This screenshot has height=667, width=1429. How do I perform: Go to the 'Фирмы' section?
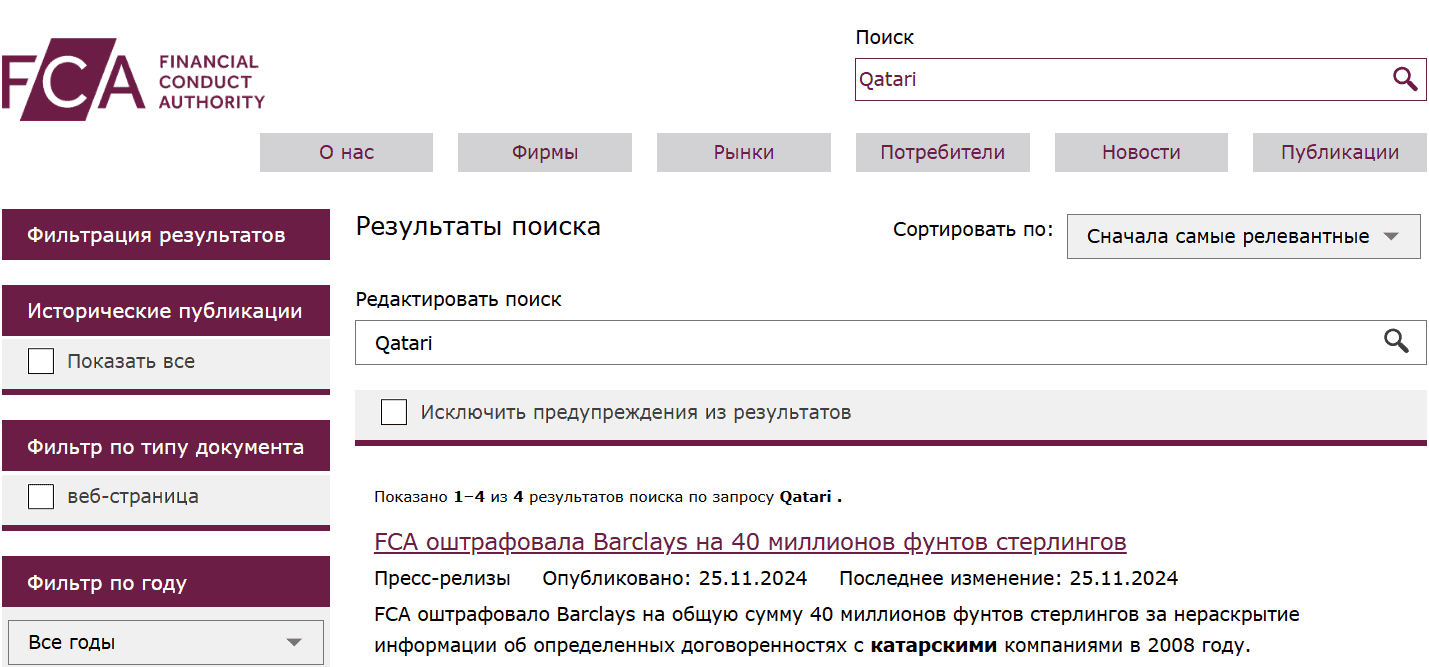545,153
